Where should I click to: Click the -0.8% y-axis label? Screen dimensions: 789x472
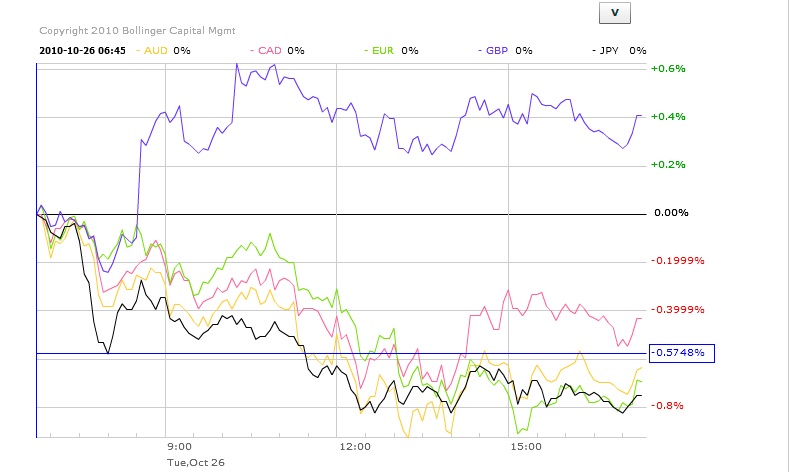point(668,406)
